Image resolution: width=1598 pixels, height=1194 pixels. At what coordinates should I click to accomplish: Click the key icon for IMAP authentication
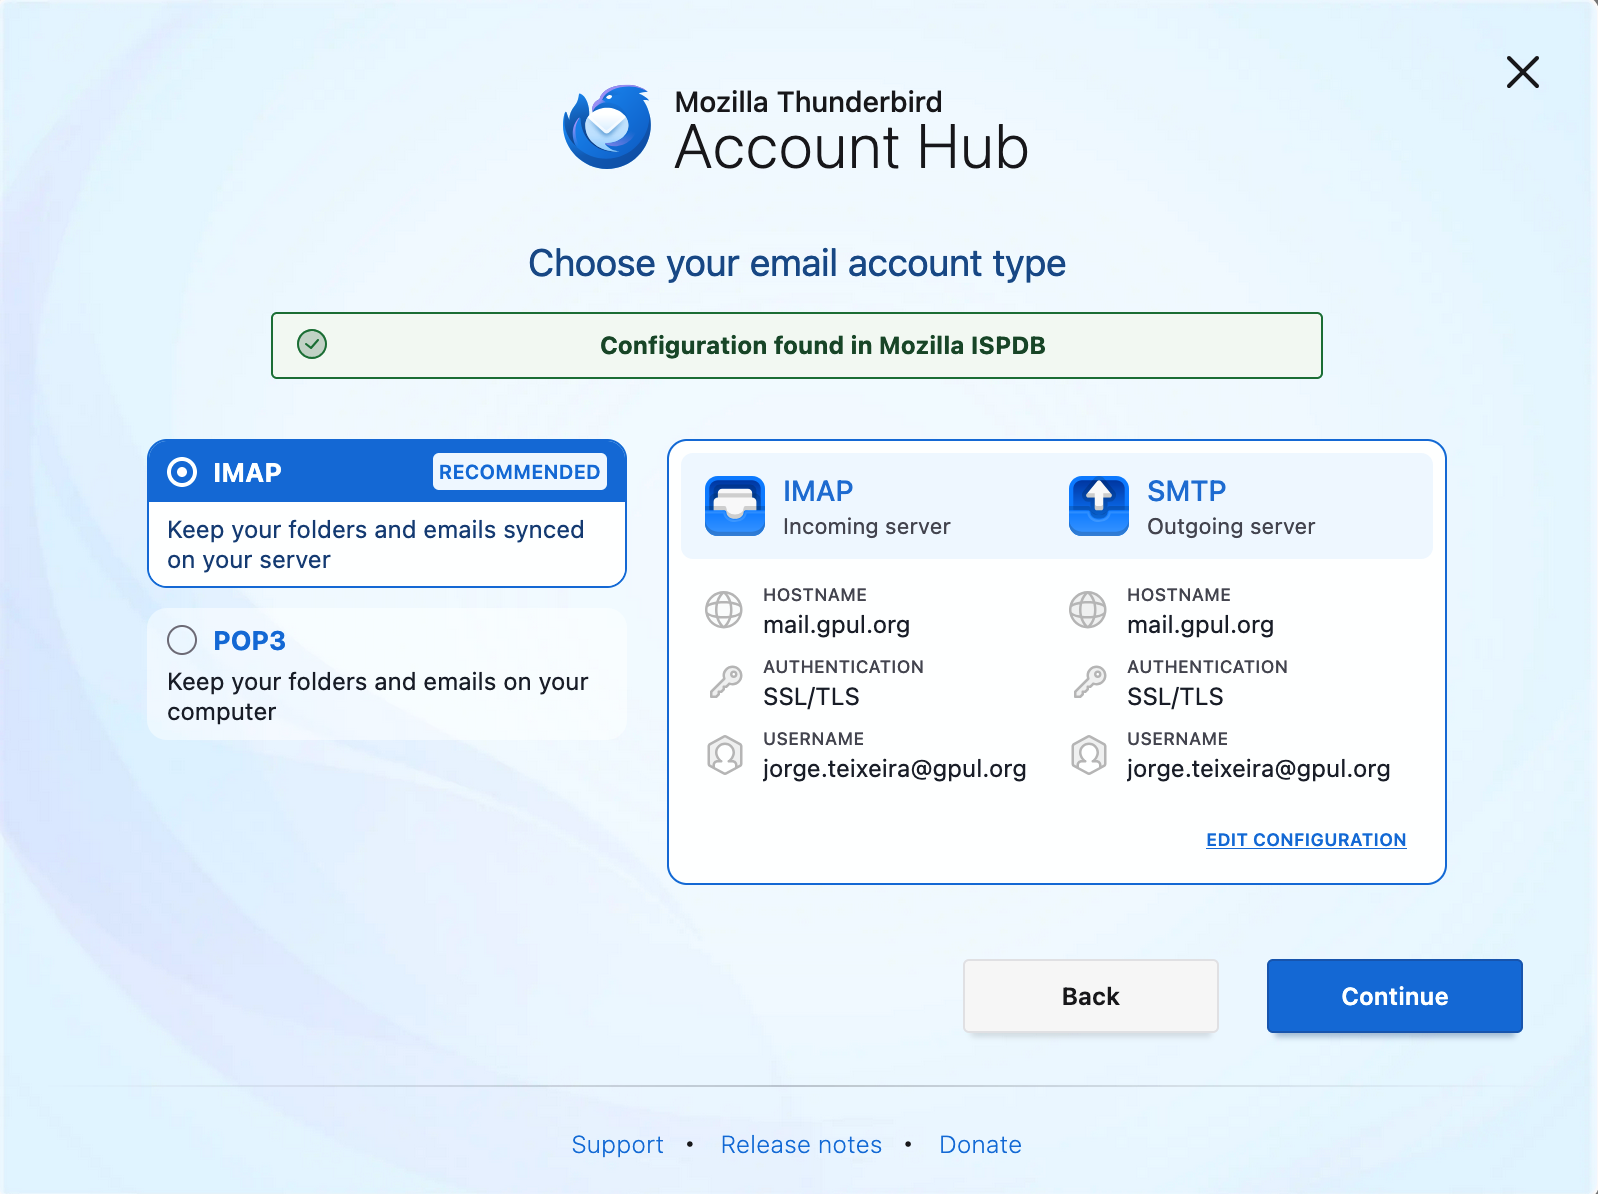click(x=725, y=681)
